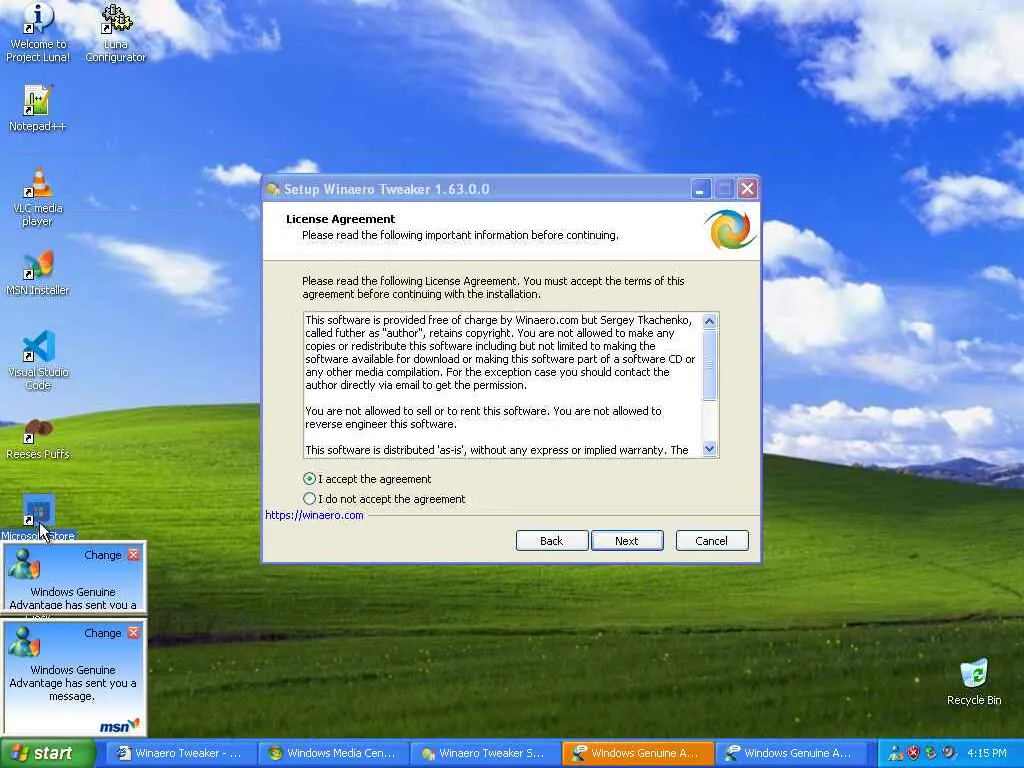
Task: Select the Reeses Puffs desktop icon
Action: 38,439
